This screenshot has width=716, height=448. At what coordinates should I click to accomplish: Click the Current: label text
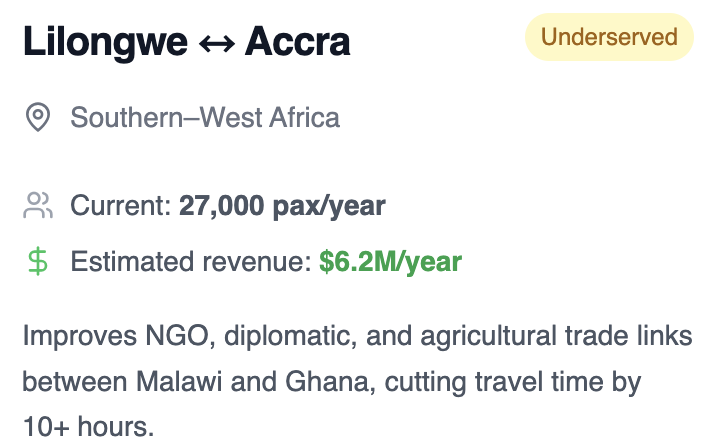pyautogui.click(x=121, y=206)
